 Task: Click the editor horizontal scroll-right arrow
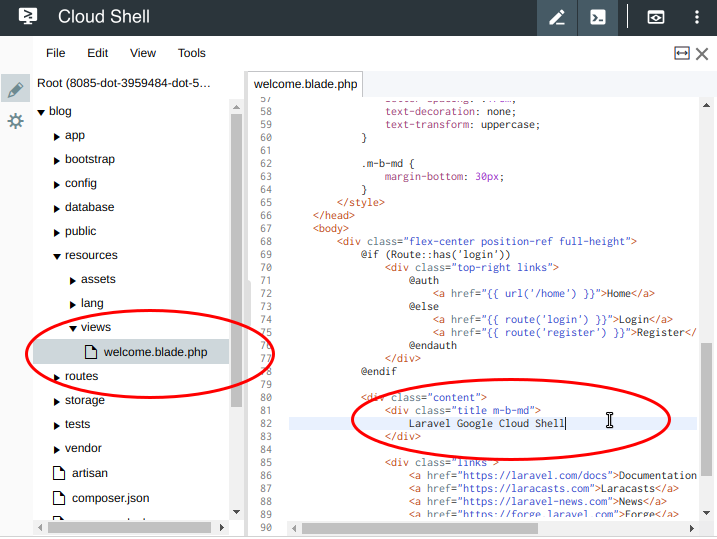(x=692, y=528)
